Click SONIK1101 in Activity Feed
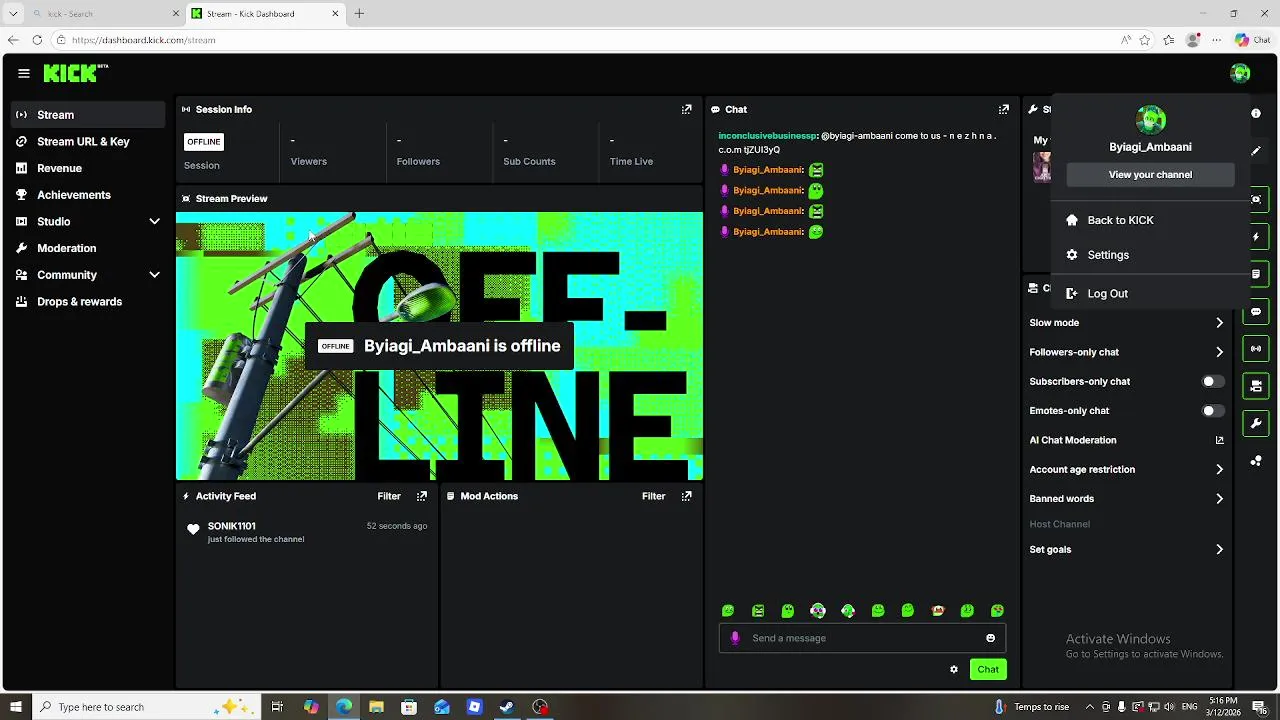 point(232,526)
